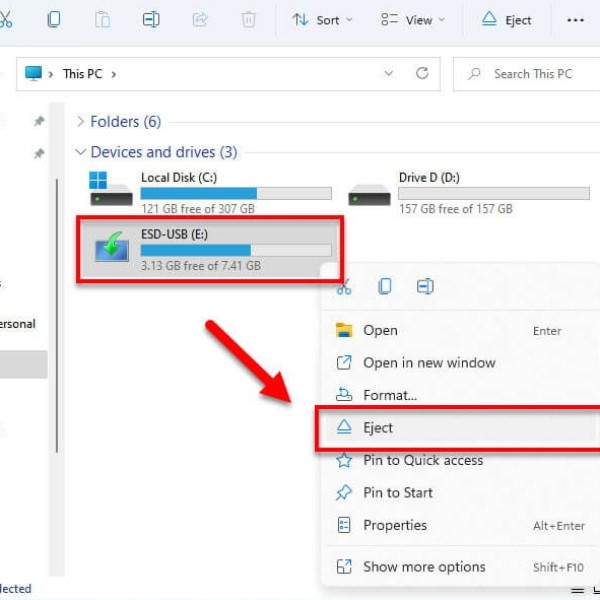Select the ESD-USB (E:) drive icon

pos(112,247)
